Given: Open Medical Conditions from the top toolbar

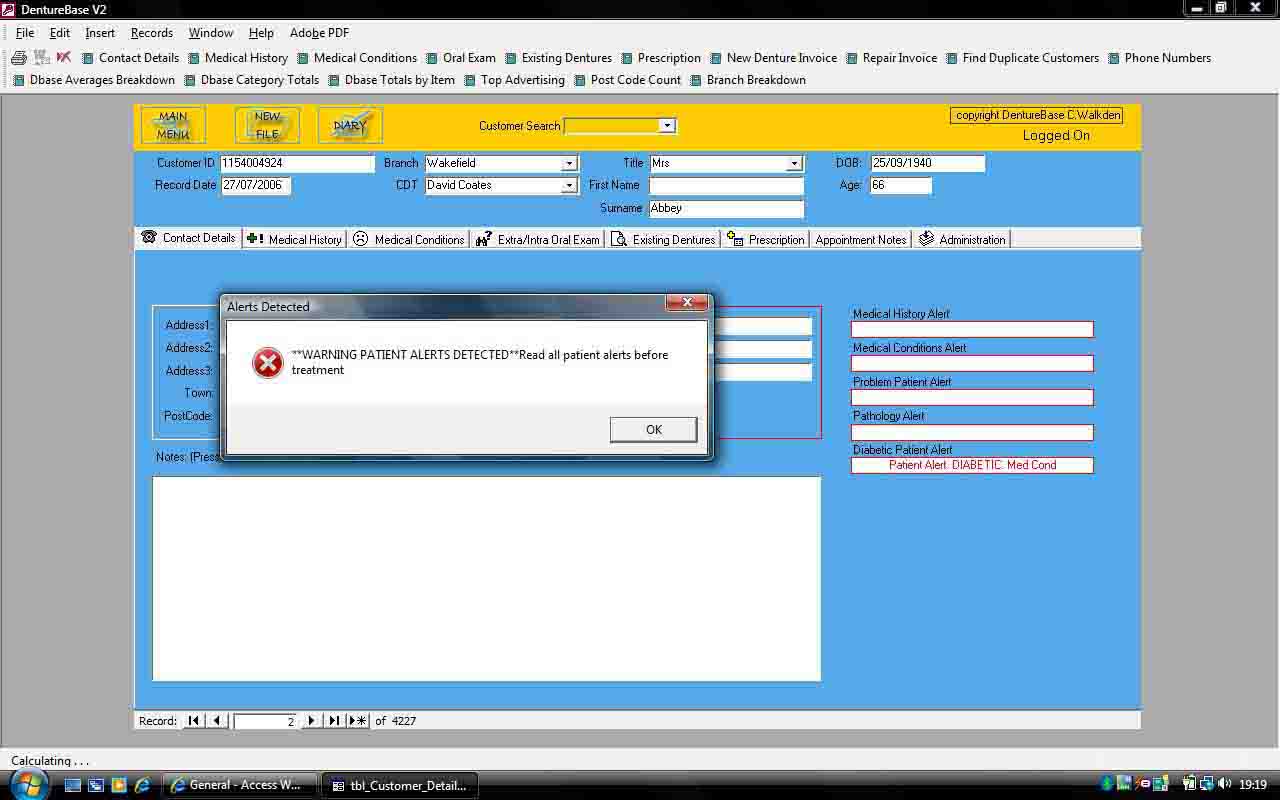Looking at the screenshot, I should pos(357,58).
